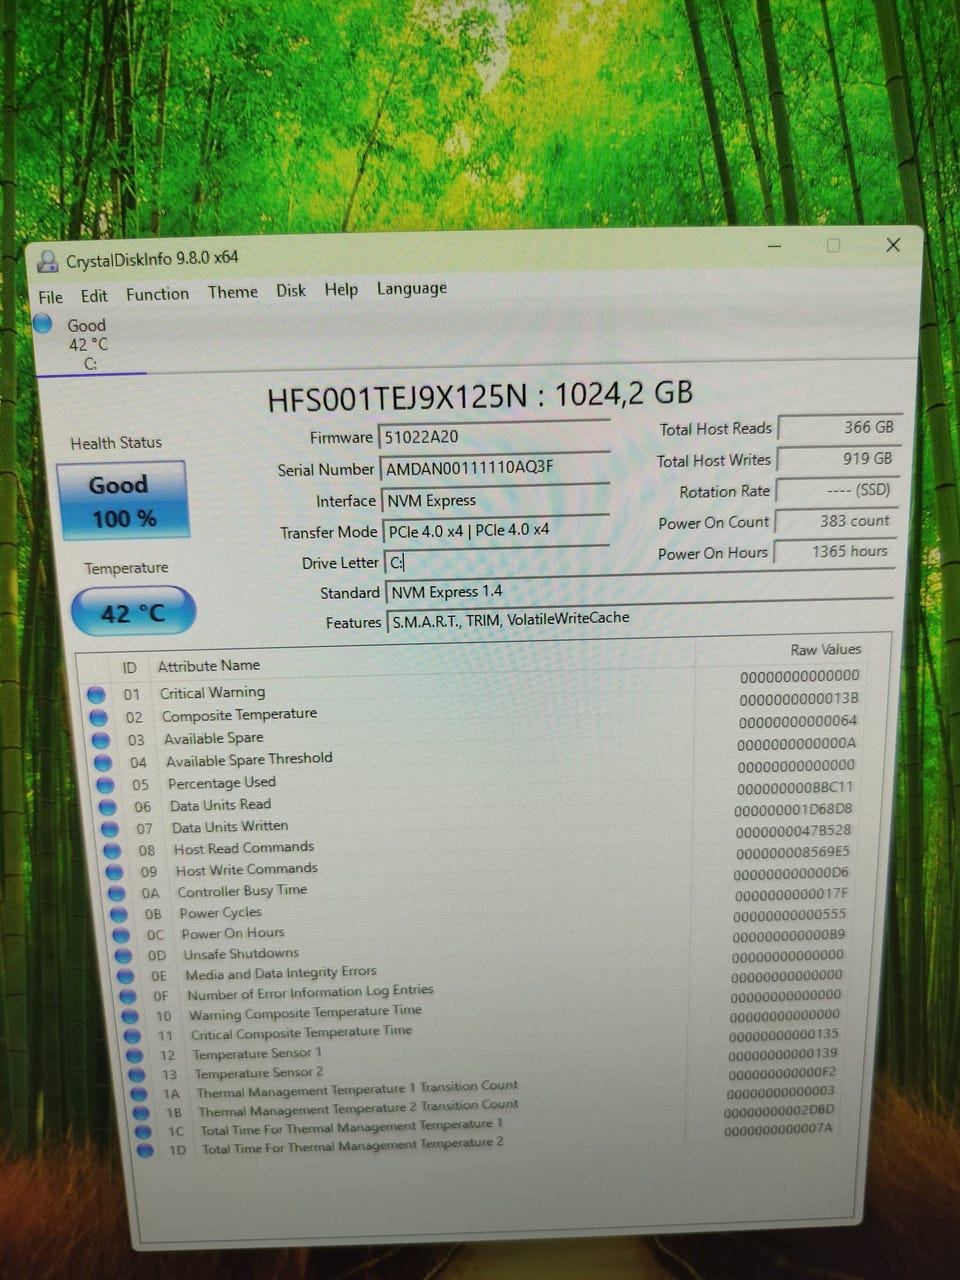Click the Rotation Rate value (SSD)

tap(837, 490)
